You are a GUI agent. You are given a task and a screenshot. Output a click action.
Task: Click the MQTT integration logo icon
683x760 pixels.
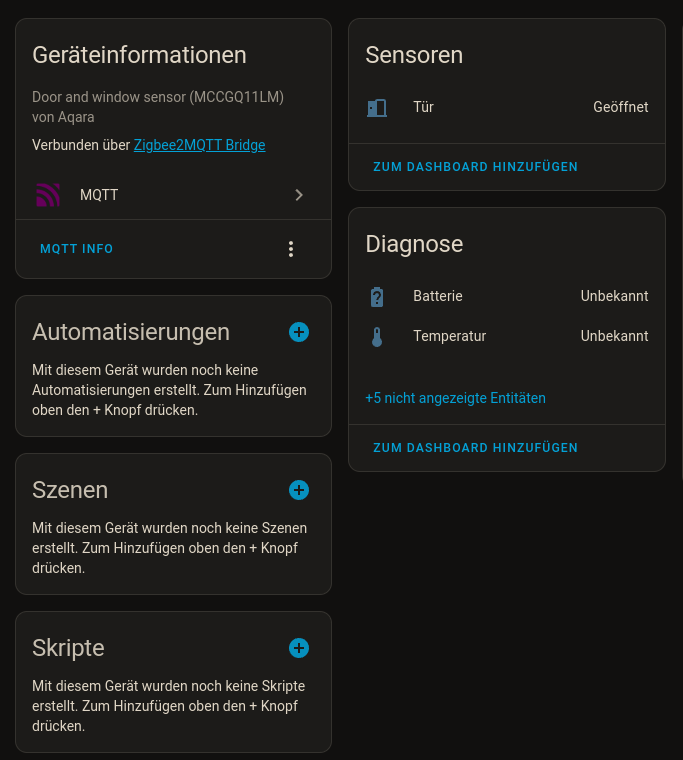pos(47,195)
